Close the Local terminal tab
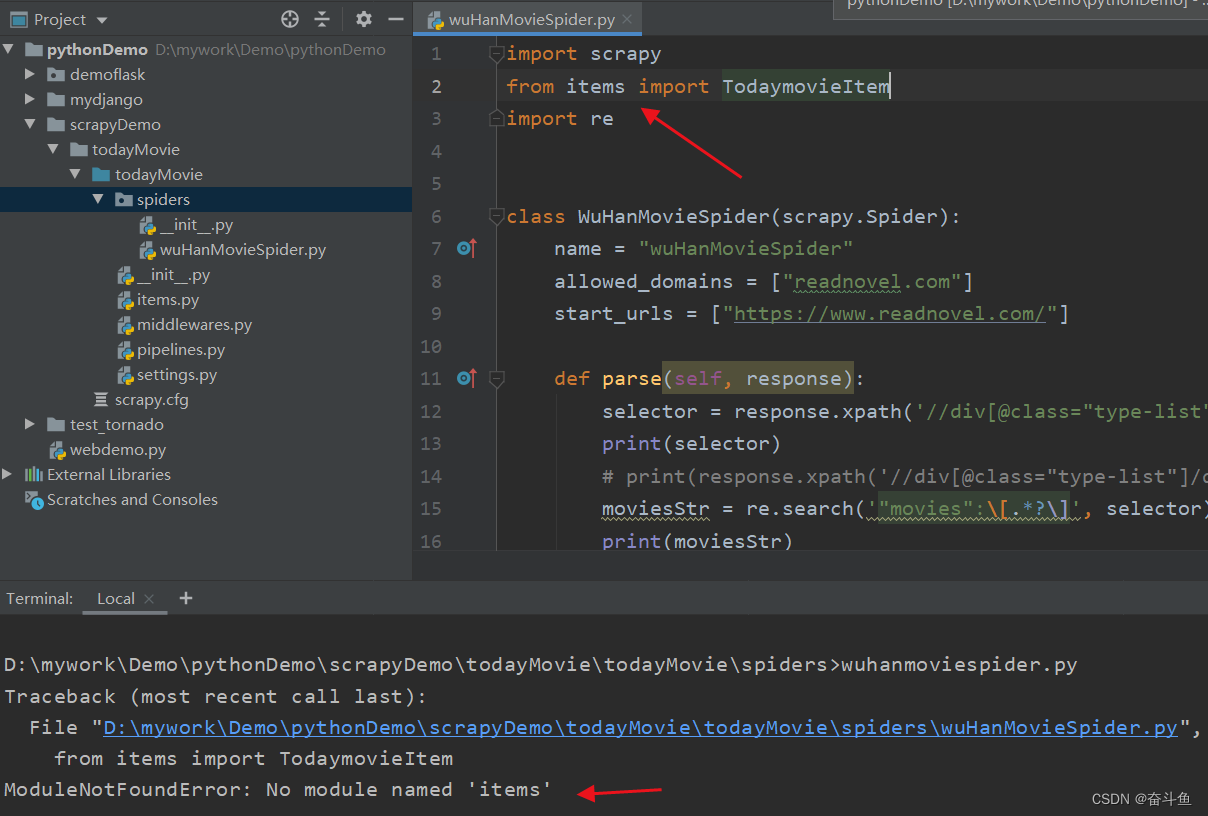The height and width of the screenshot is (816, 1208). pos(149,599)
